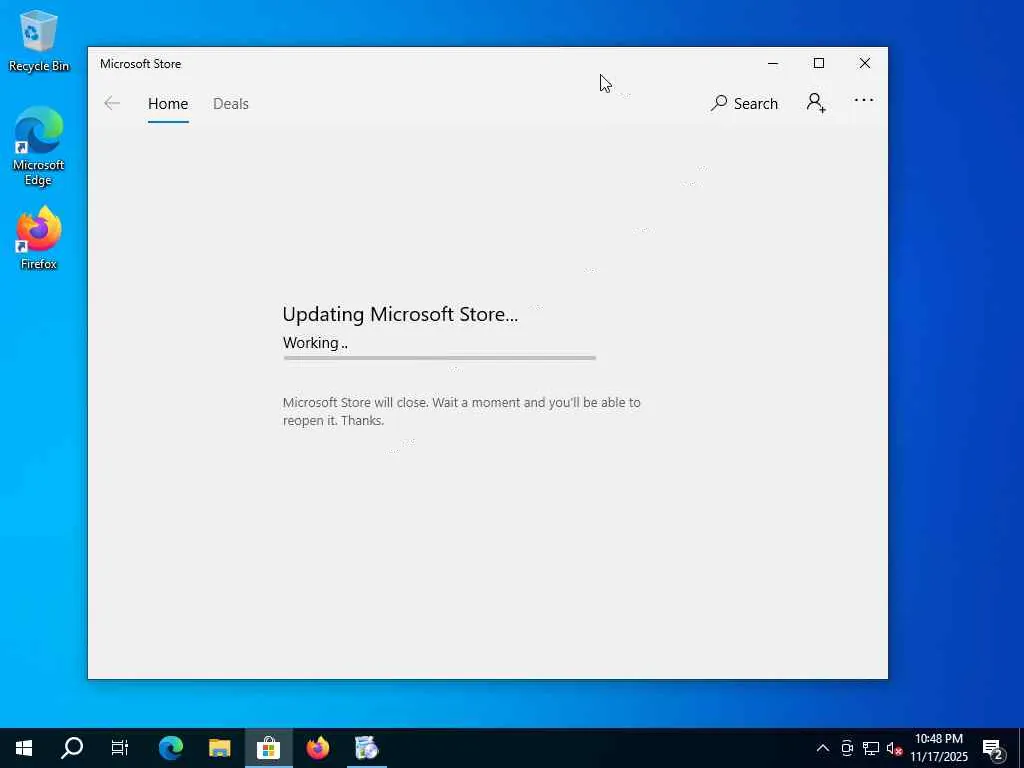Launch Edge from the taskbar
Screen dimensions: 1024x768
point(171,748)
